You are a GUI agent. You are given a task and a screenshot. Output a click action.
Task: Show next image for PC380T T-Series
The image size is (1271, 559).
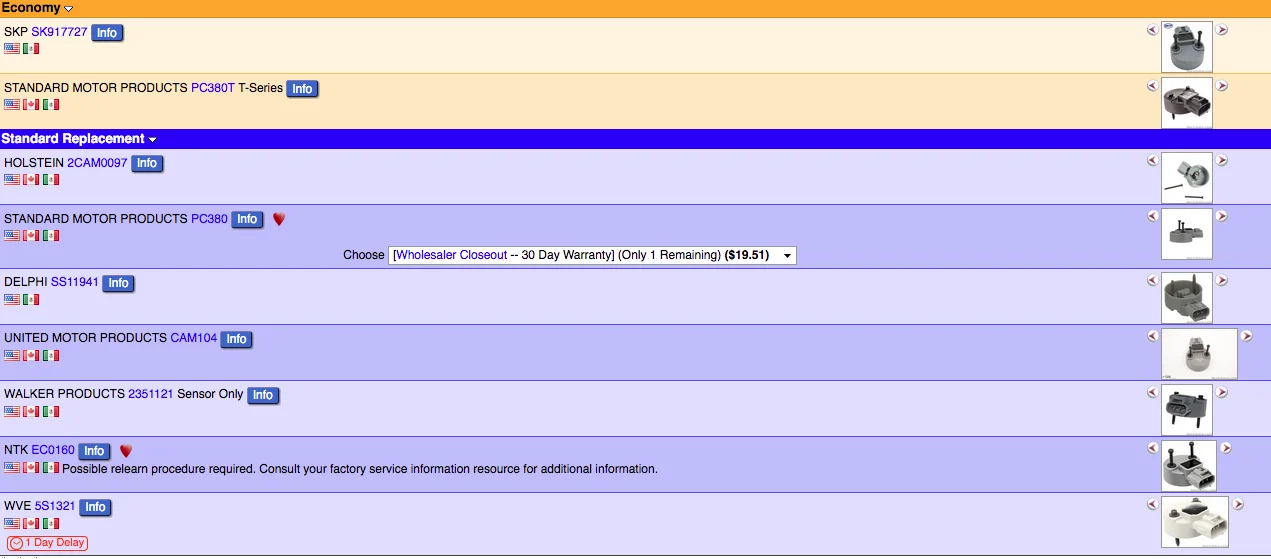tap(1222, 86)
